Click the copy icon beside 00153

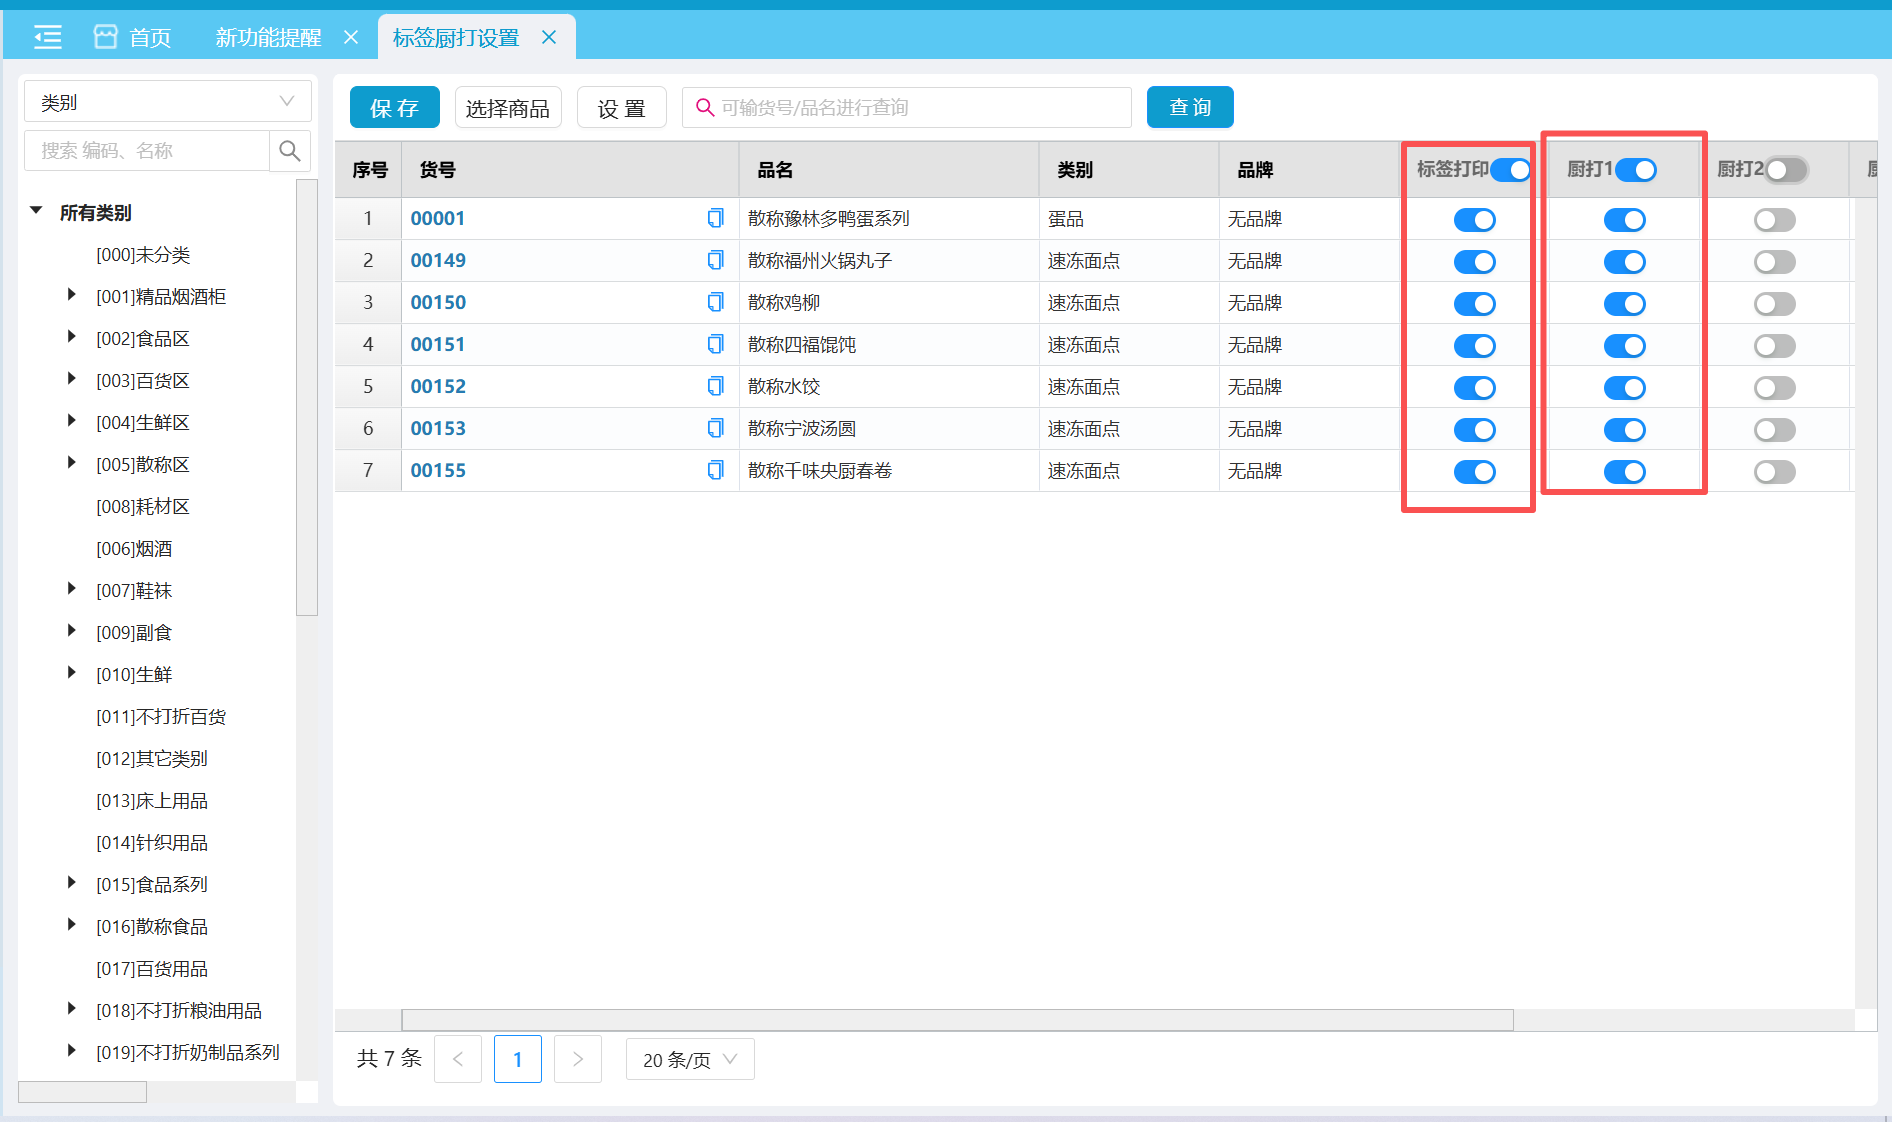pos(715,428)
